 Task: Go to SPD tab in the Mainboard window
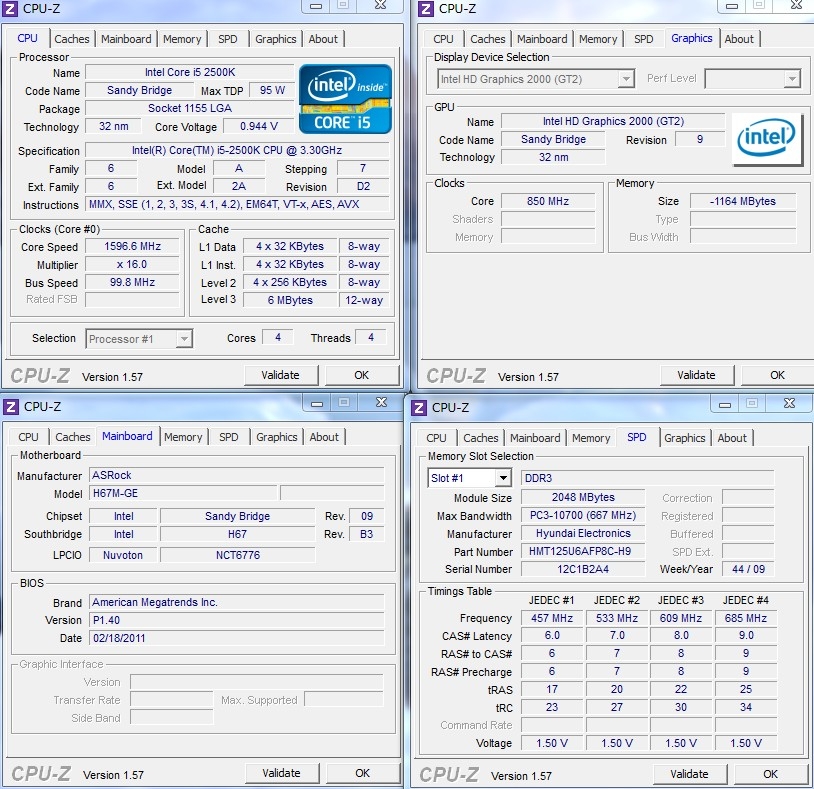[229, 437]
